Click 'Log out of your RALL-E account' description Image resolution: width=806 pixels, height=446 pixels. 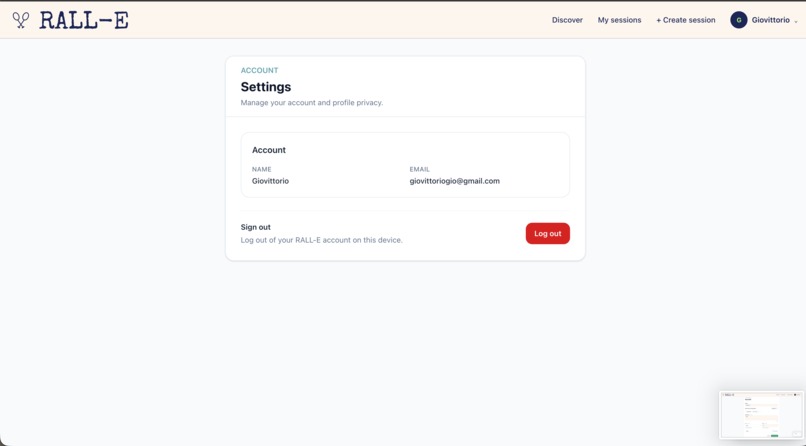tap(321, 240)
